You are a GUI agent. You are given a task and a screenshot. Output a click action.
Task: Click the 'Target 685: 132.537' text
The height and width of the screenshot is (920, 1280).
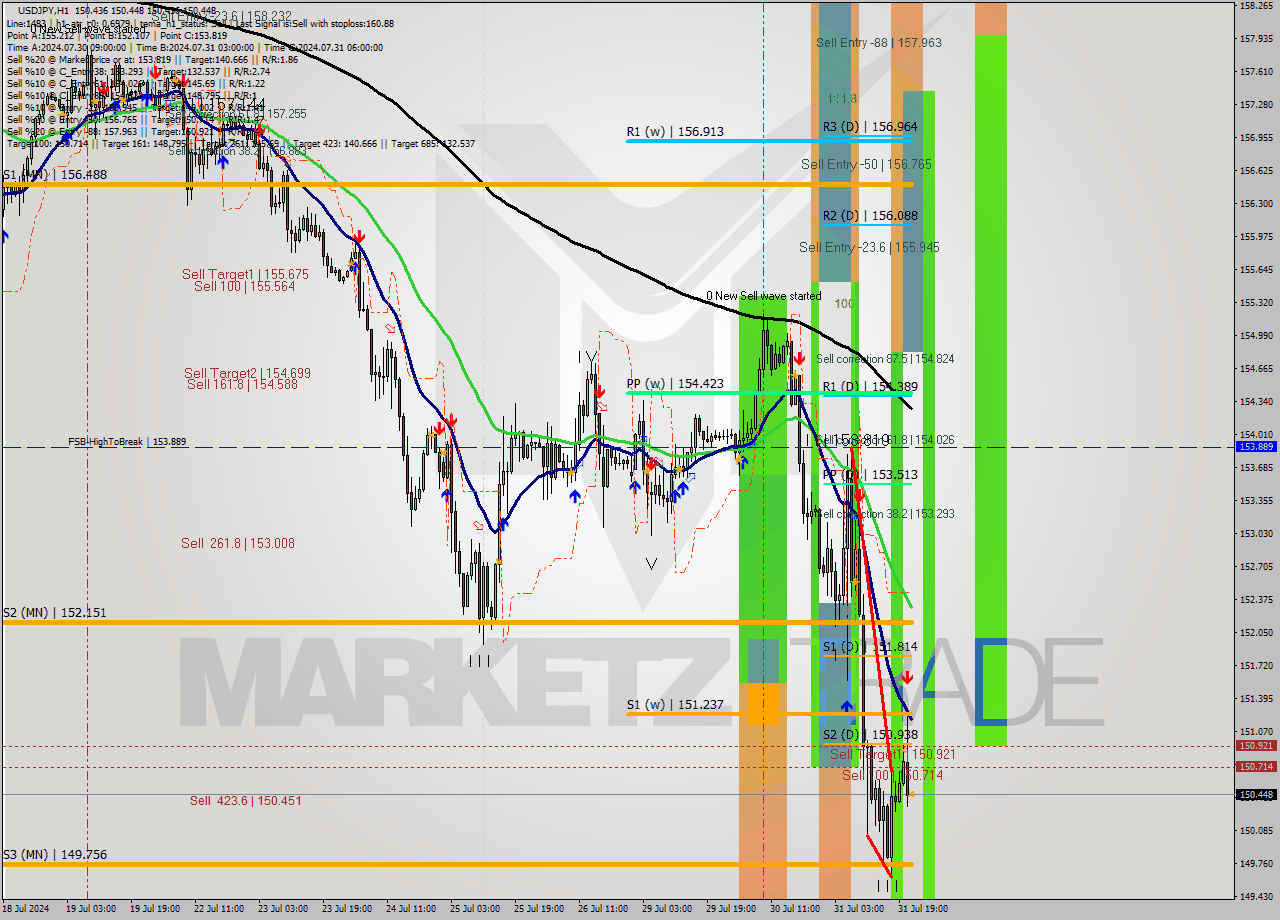click(433, 143)
